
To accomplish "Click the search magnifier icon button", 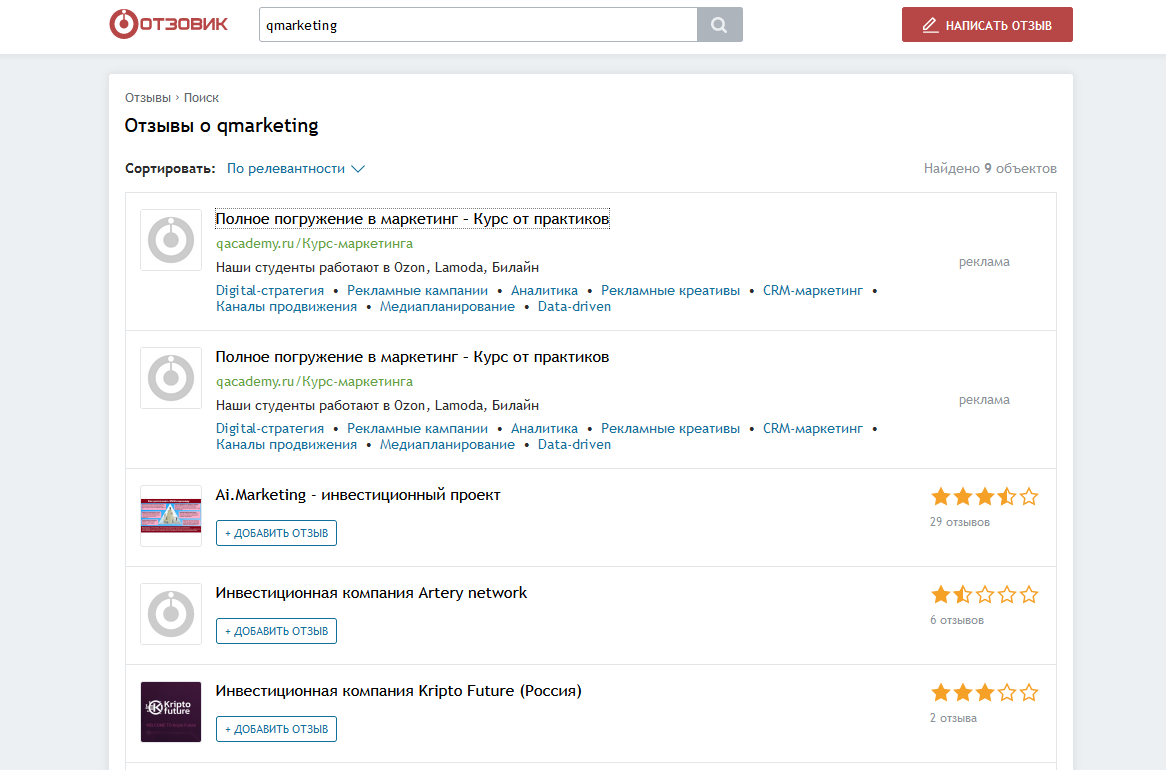I will (719, 25).
